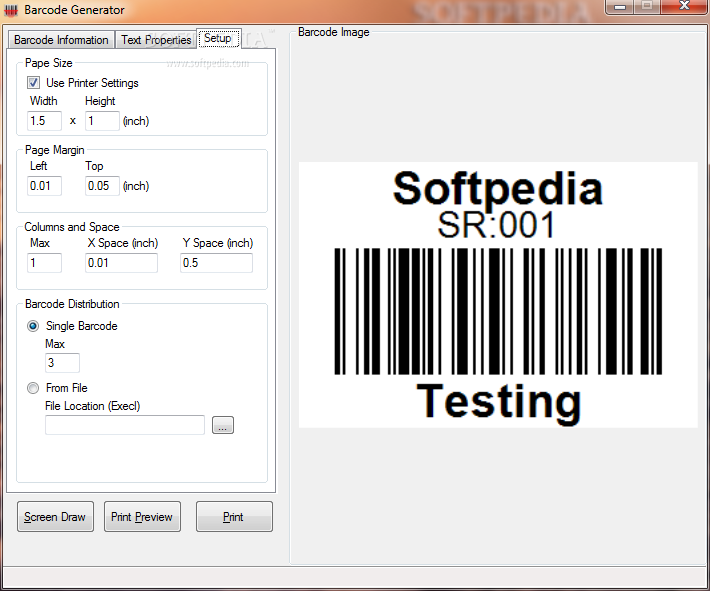Select the Setup tab
Screen dimensions: 710x591
coord(218,38)
